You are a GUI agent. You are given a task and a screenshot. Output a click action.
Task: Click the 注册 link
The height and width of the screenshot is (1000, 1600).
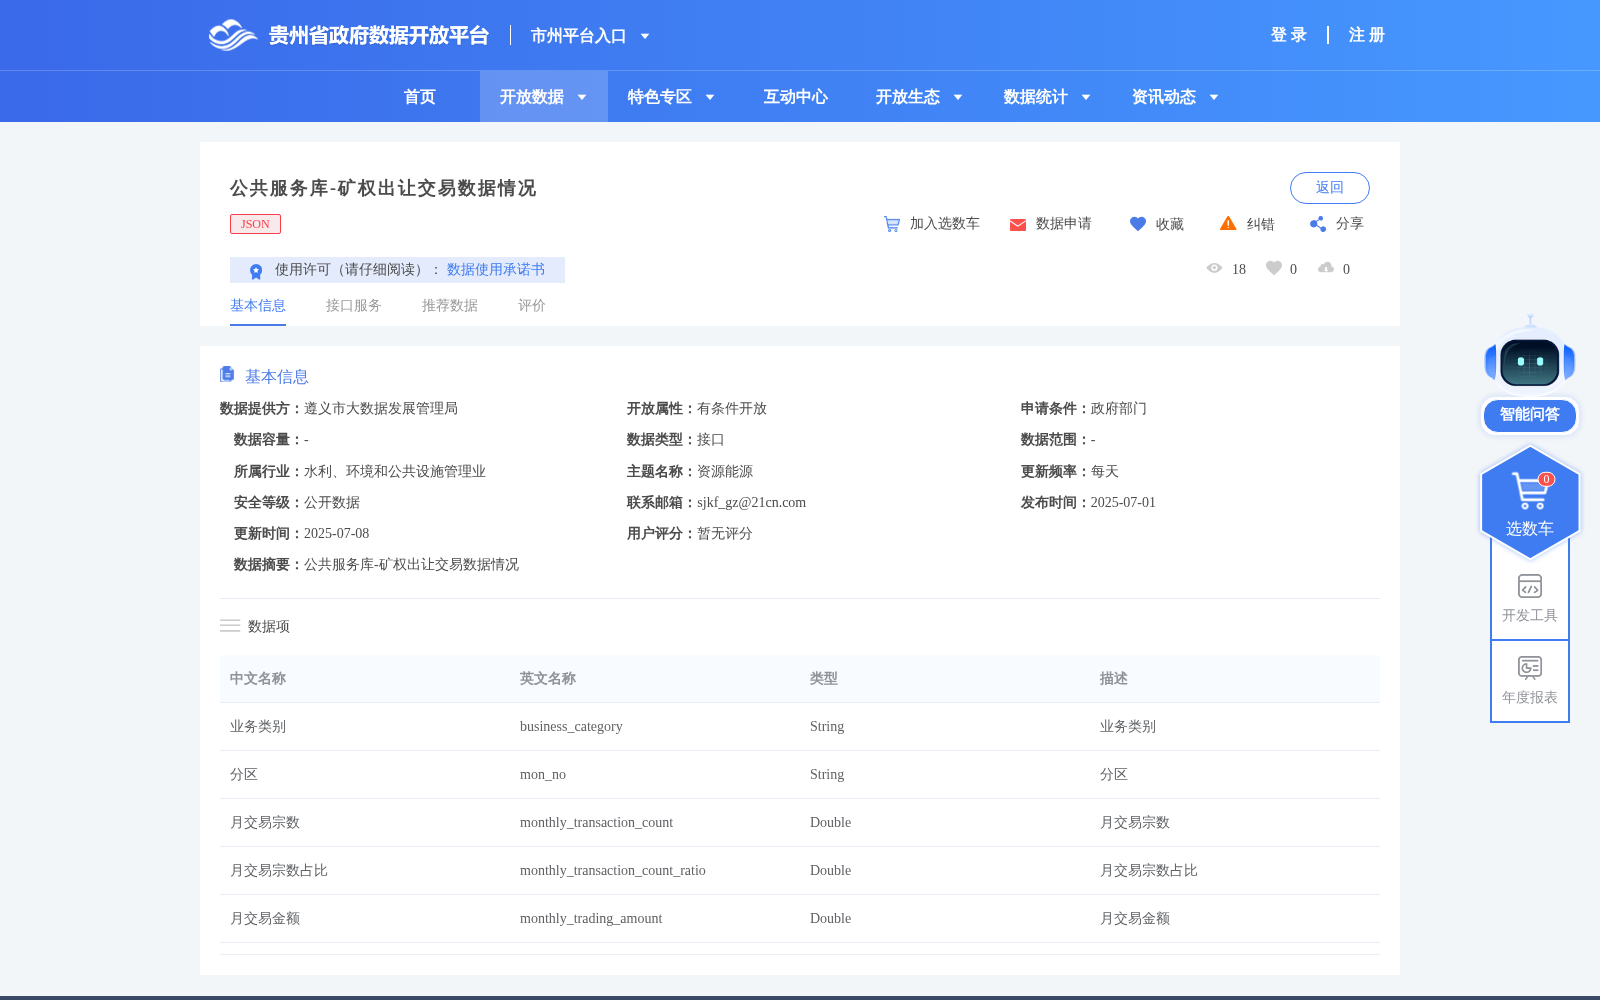point(1367,35)
